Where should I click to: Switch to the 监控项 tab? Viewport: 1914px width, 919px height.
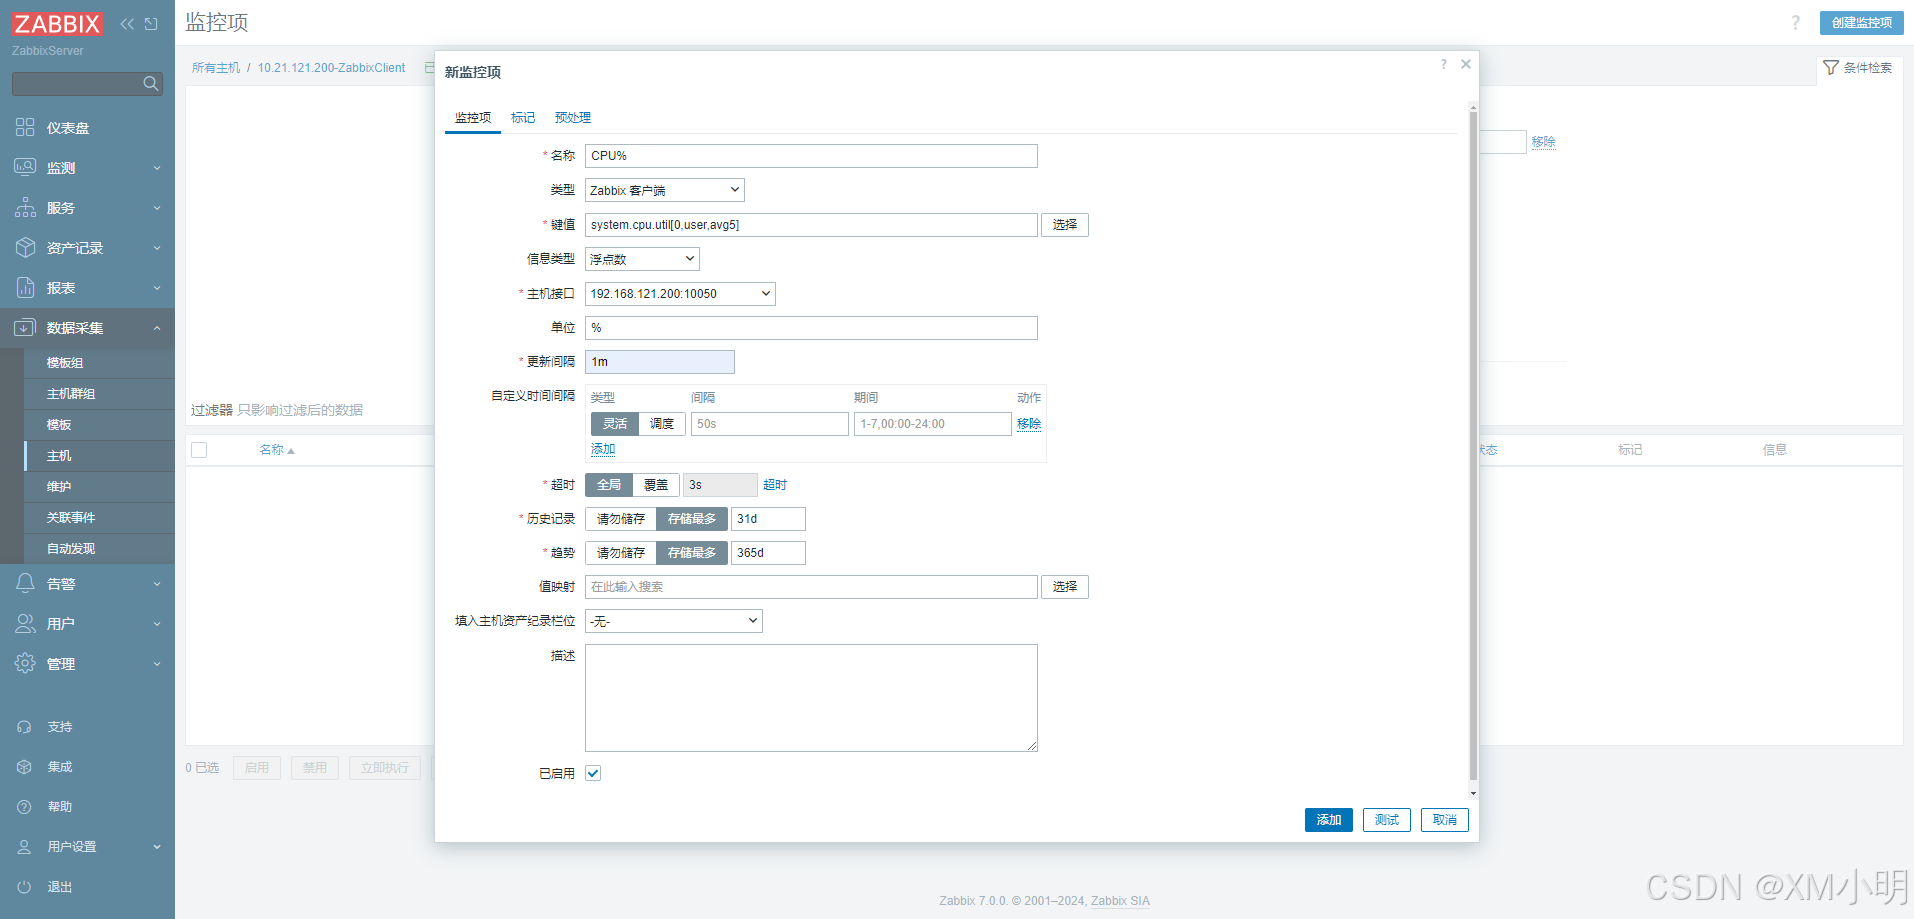[473, 118]
